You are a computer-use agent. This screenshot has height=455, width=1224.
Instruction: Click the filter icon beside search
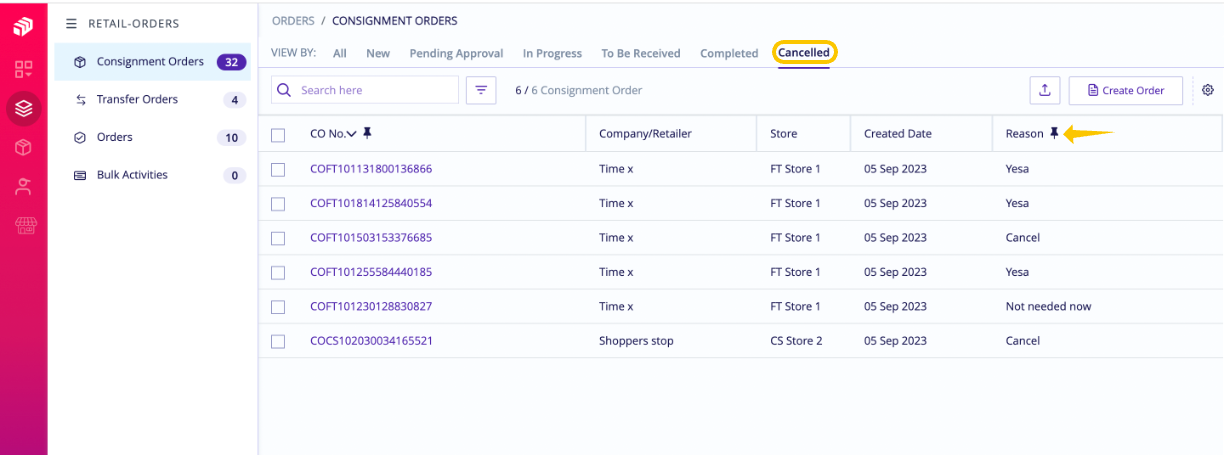(481, 90)
